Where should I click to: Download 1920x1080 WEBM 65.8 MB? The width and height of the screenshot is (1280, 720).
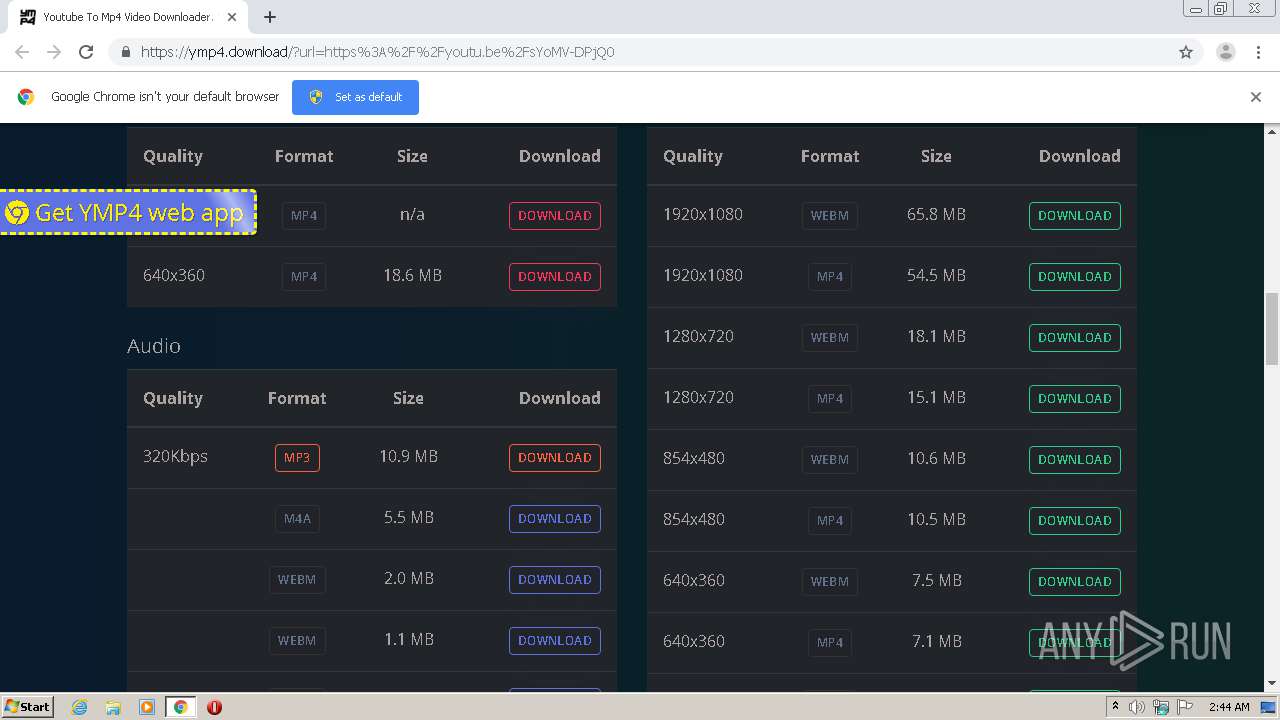[x=1075, y=216]
